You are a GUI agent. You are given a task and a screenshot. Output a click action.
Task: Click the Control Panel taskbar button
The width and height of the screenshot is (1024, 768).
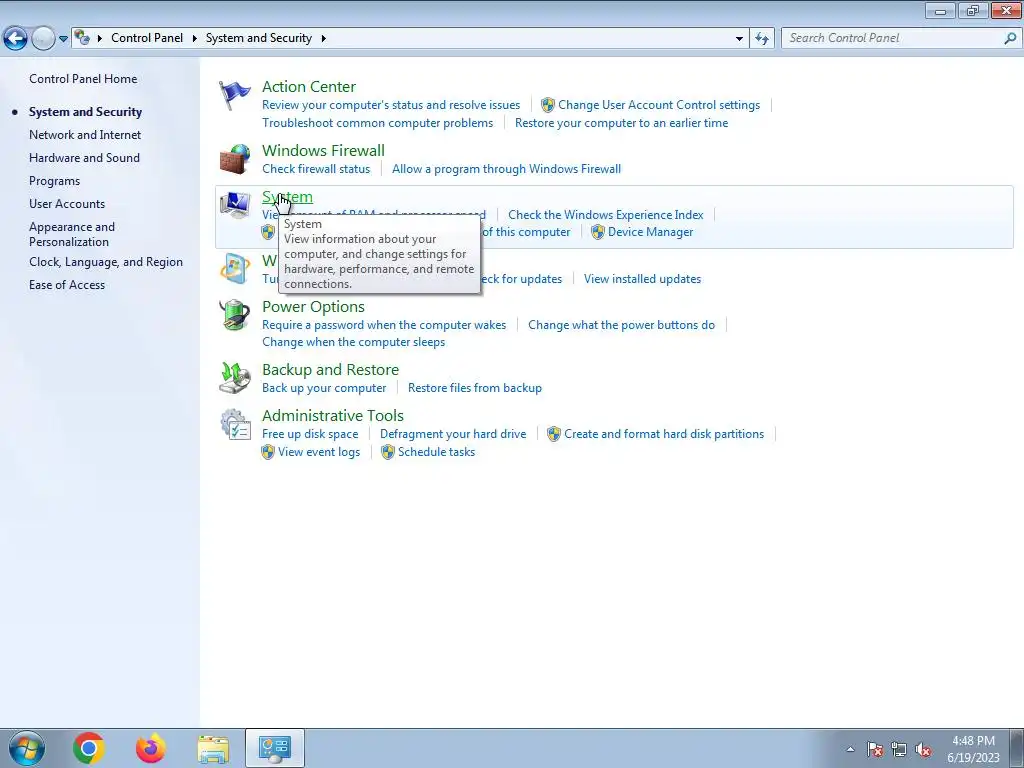tap(275, 748)
